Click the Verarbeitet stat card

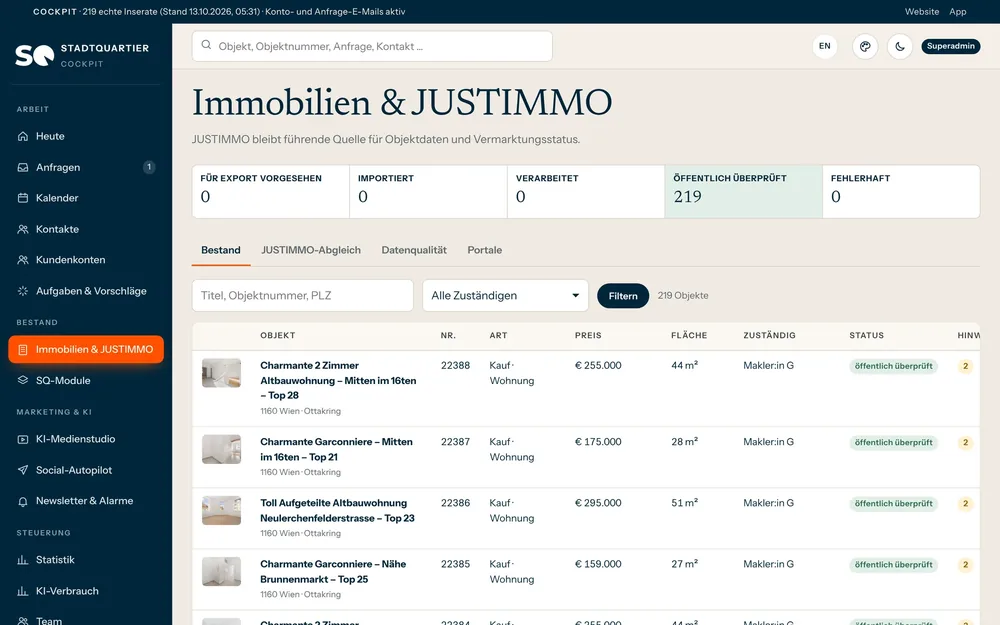[585, 191]
